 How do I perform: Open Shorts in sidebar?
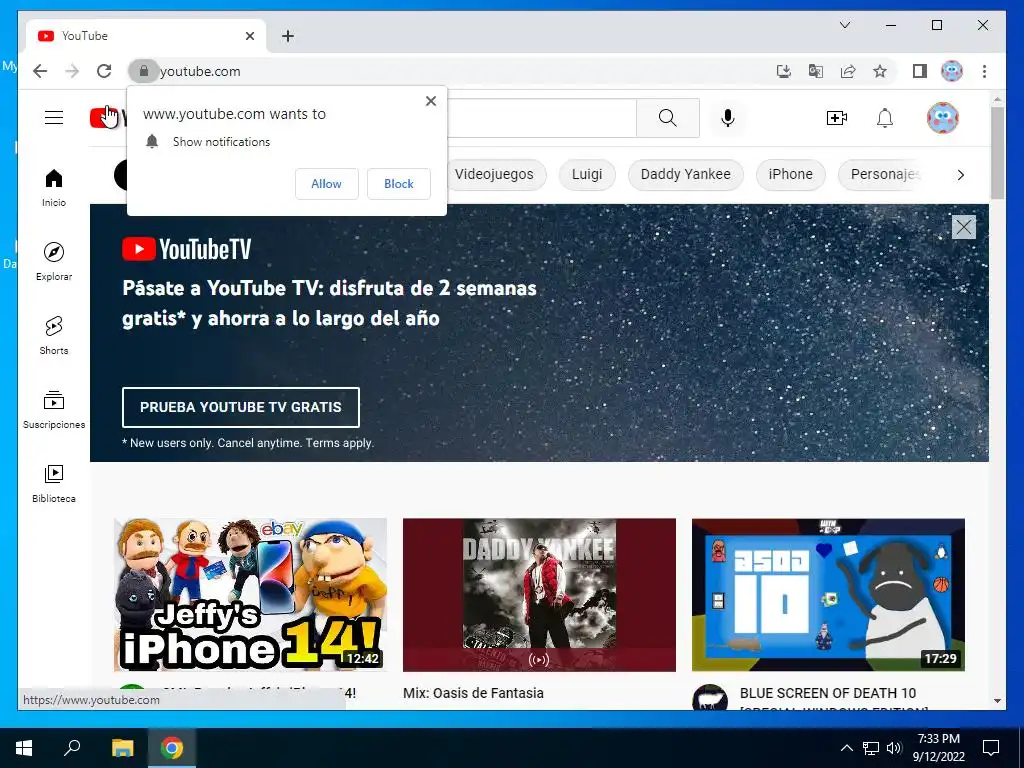click(x=54, y=336)
